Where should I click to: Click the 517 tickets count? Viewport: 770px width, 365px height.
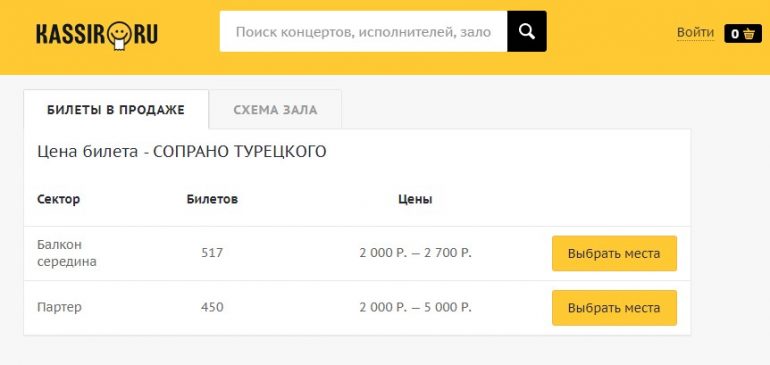click(212, 253)
